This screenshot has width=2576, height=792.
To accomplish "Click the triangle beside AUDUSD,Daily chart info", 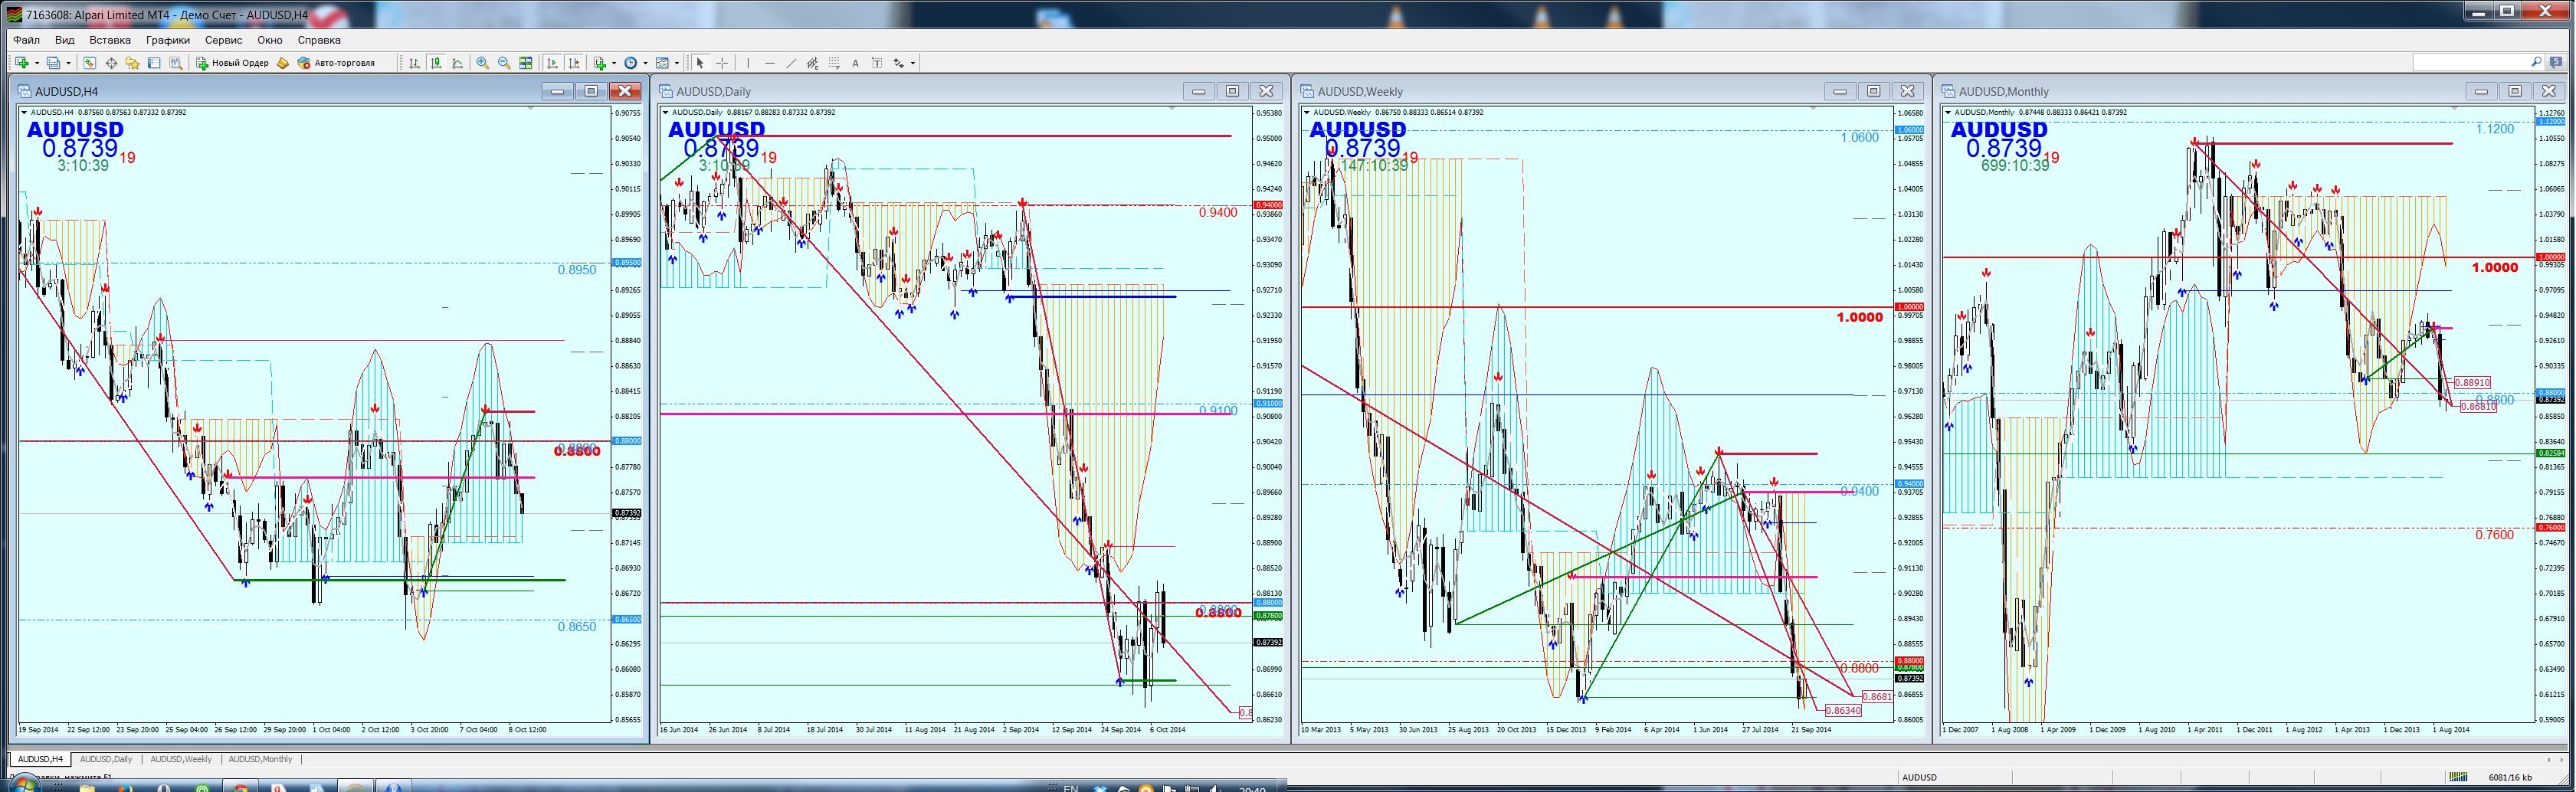I will click(666, 112).
